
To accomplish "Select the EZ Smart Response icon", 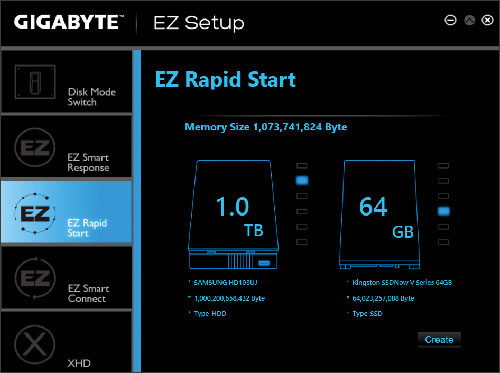I will (x=35, y=147).
